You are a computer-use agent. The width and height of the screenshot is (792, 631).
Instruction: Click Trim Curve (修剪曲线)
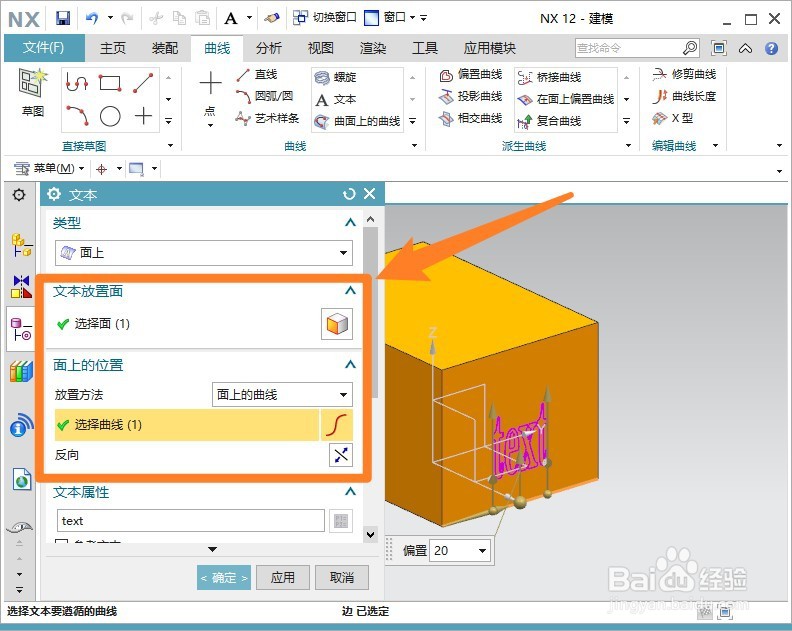point(684,75)
